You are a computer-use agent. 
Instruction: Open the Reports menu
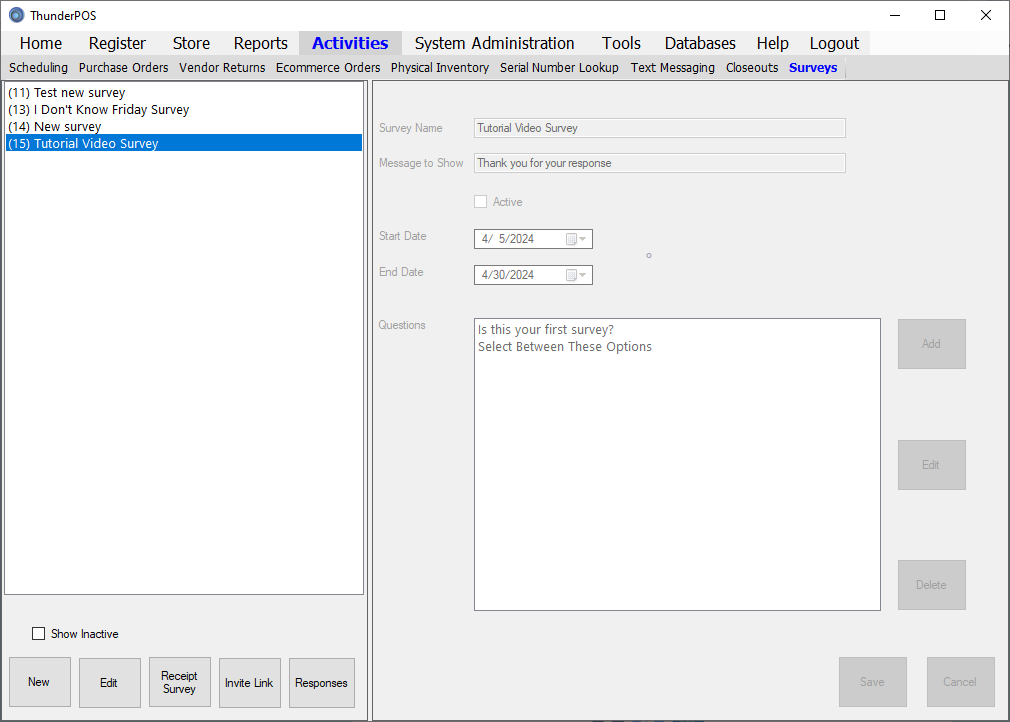point(260,43)
